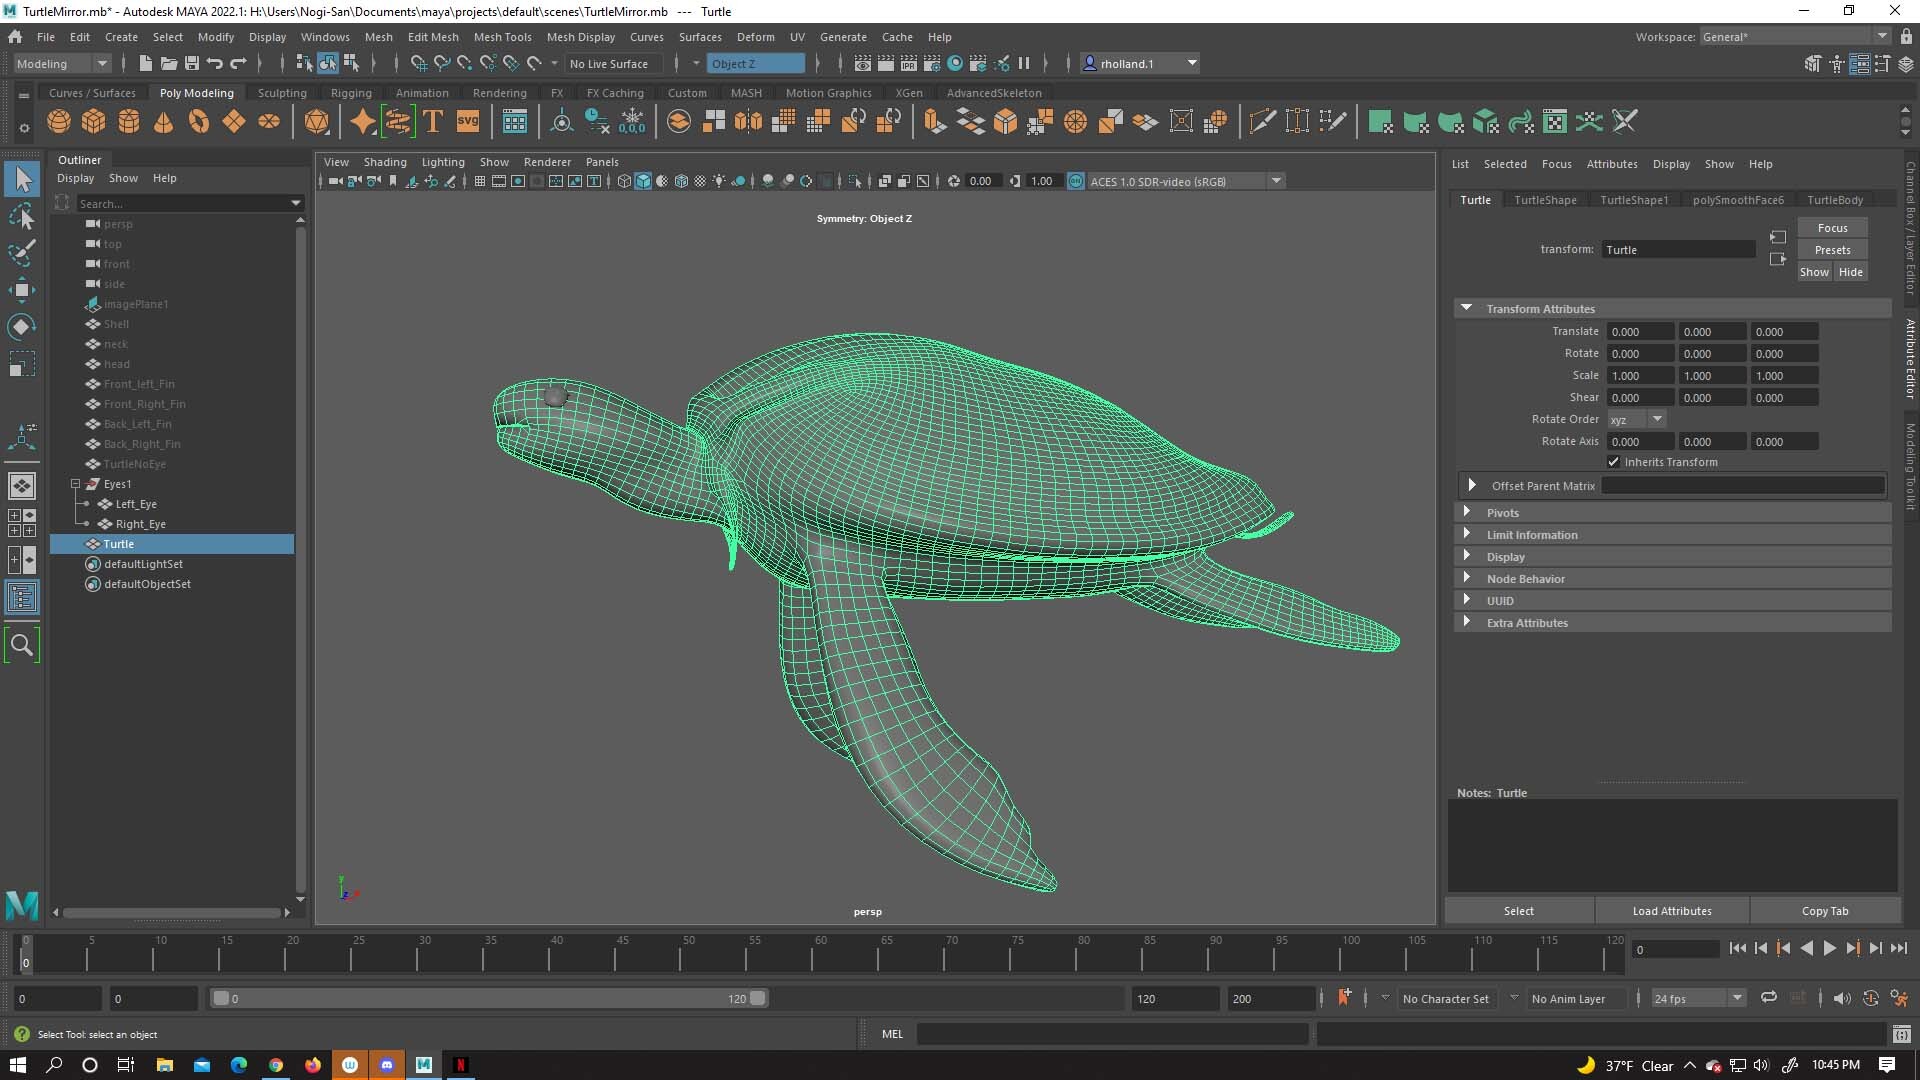This screenshot has width=1920, height=1080.
Task: Adjust the playback range slider
Action: coord(490,998)
